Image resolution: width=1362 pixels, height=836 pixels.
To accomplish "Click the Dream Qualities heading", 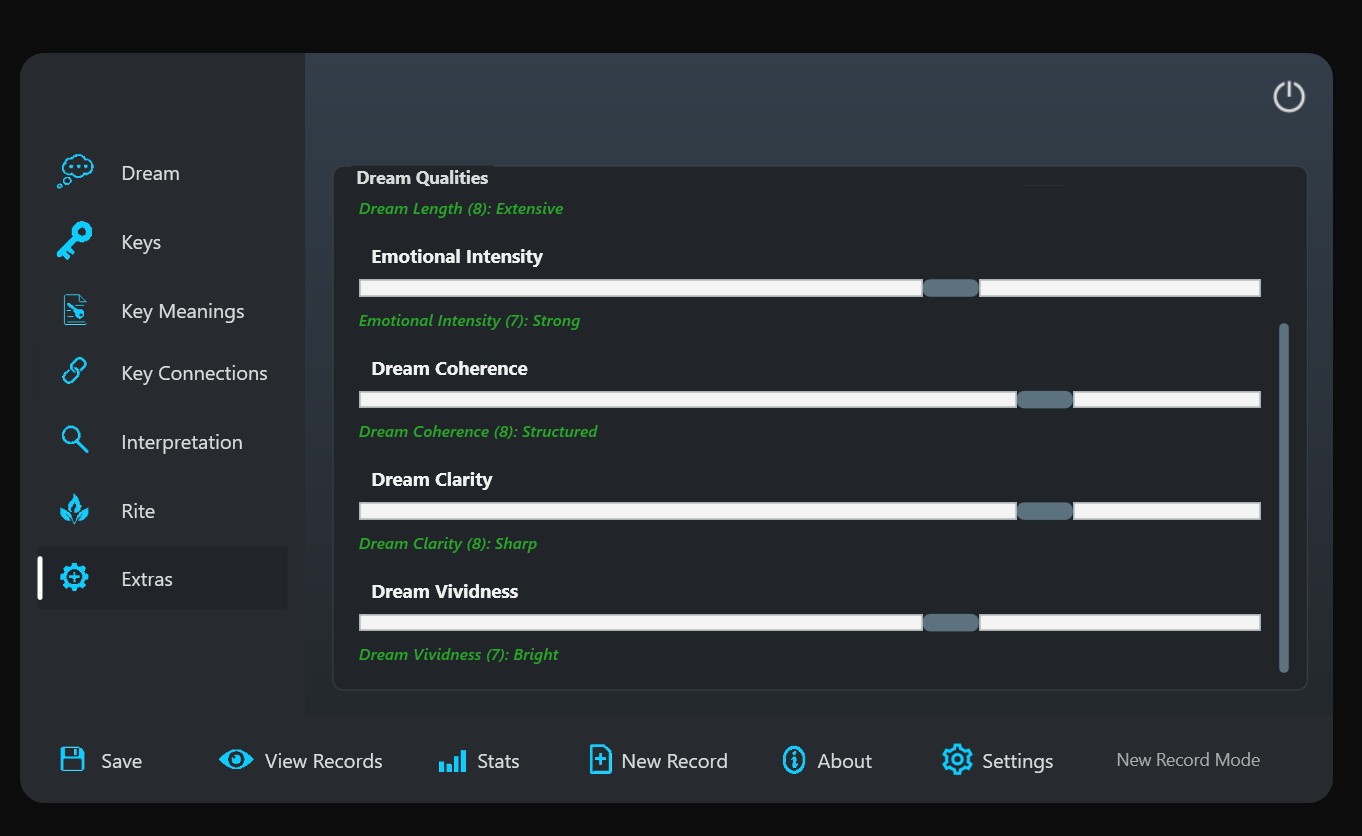I will click(x=422, y=178).
